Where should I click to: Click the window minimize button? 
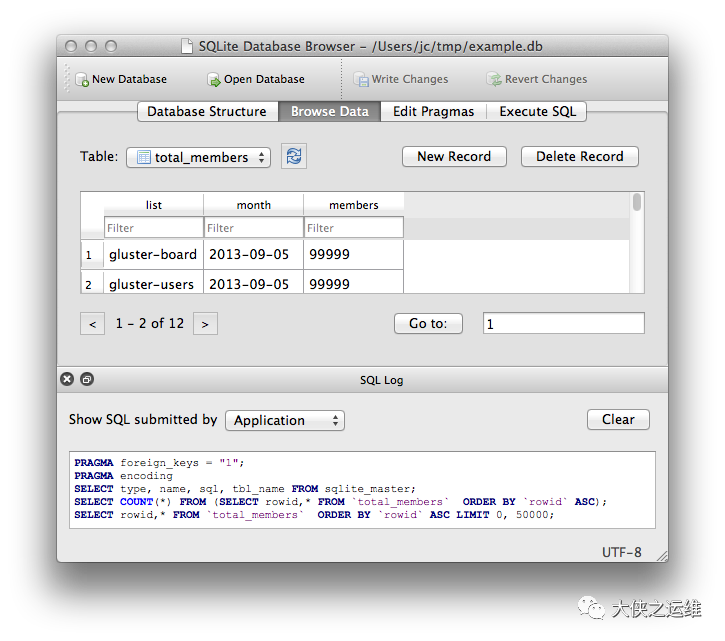pyautogui.click(x=91, y=46)
